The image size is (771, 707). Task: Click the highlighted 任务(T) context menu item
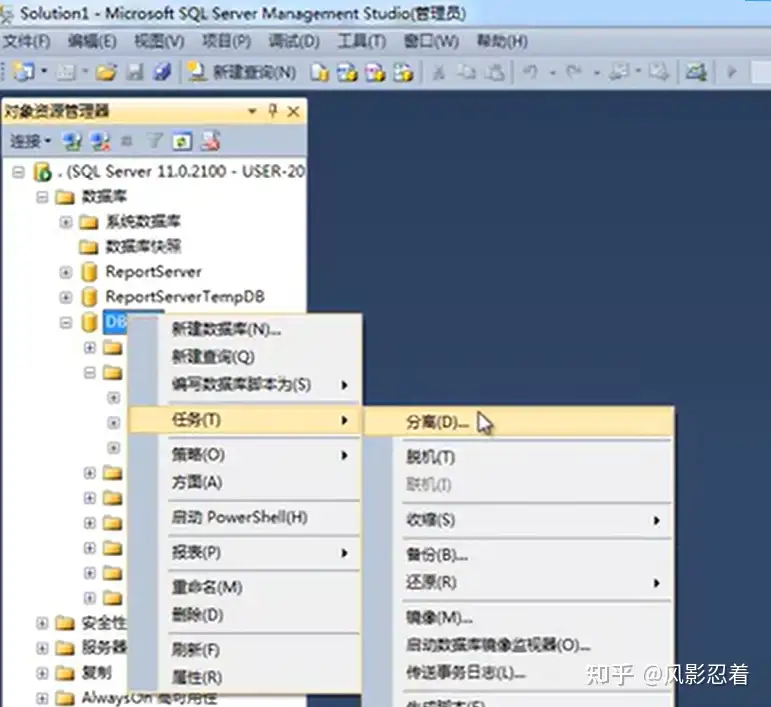click(x=245, y=420)
